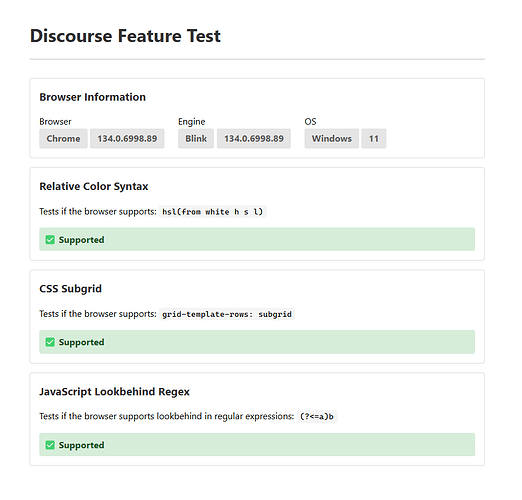Click the engine version 134.0.6998.89 badge

point(254,138)
